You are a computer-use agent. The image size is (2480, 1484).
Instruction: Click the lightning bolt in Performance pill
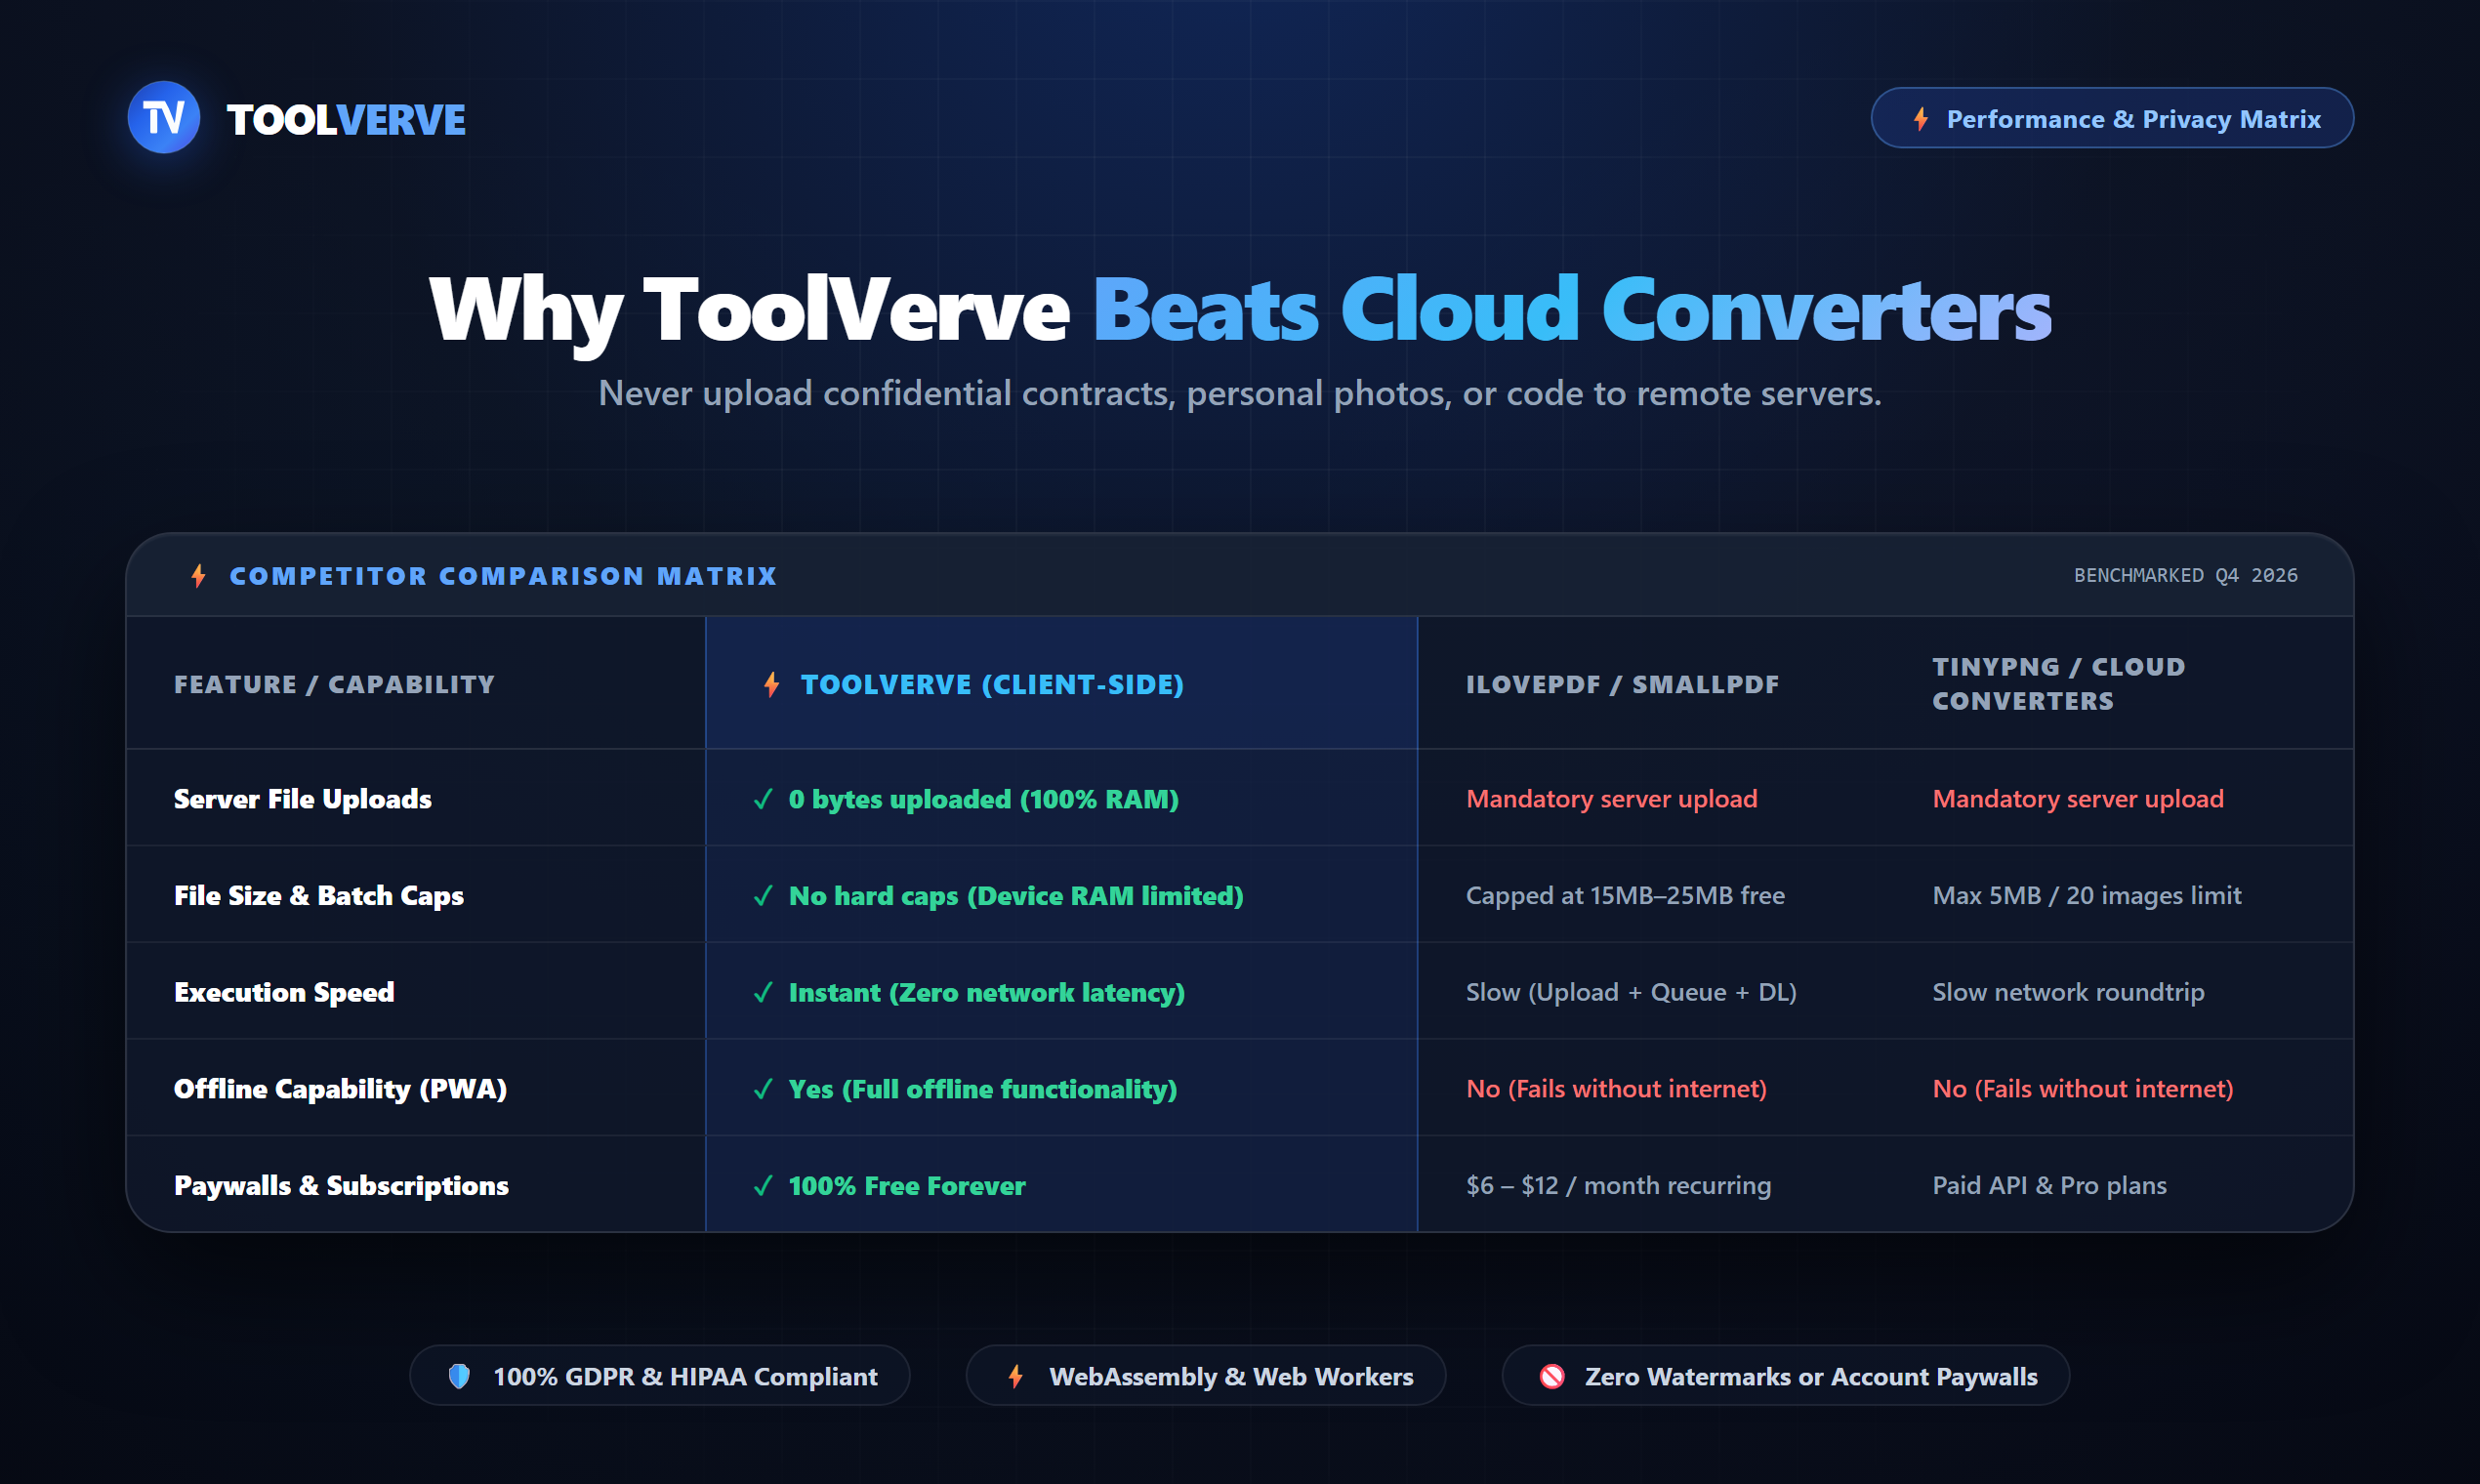pos(1921,119)
